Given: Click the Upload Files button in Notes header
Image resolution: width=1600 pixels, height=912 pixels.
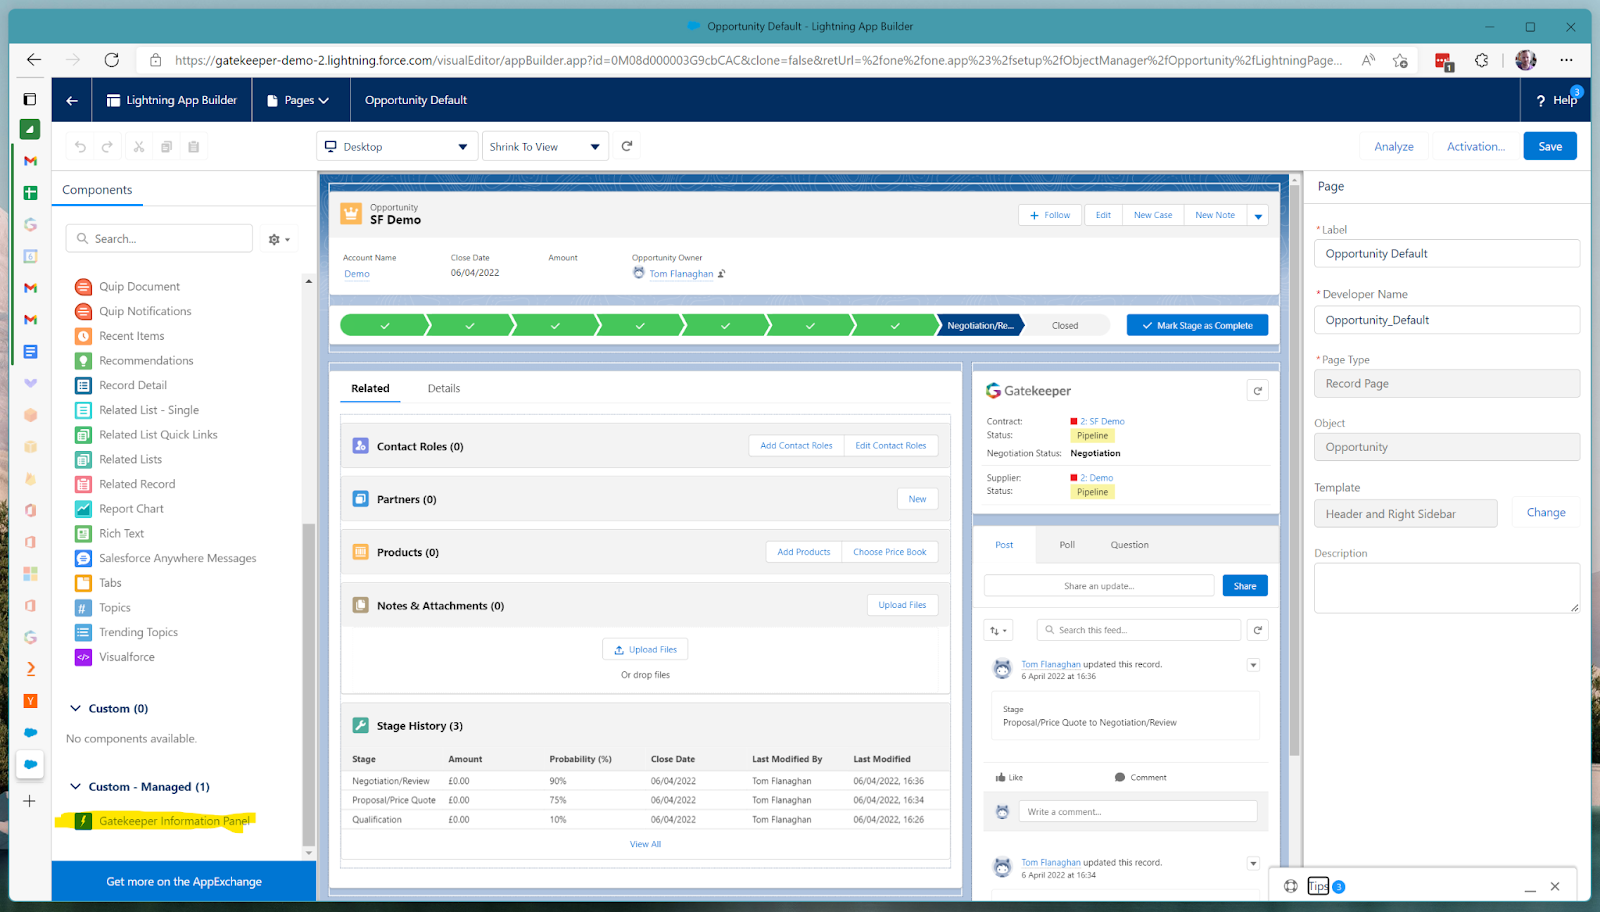Looking at the screenshot, I should coord(902,605).
